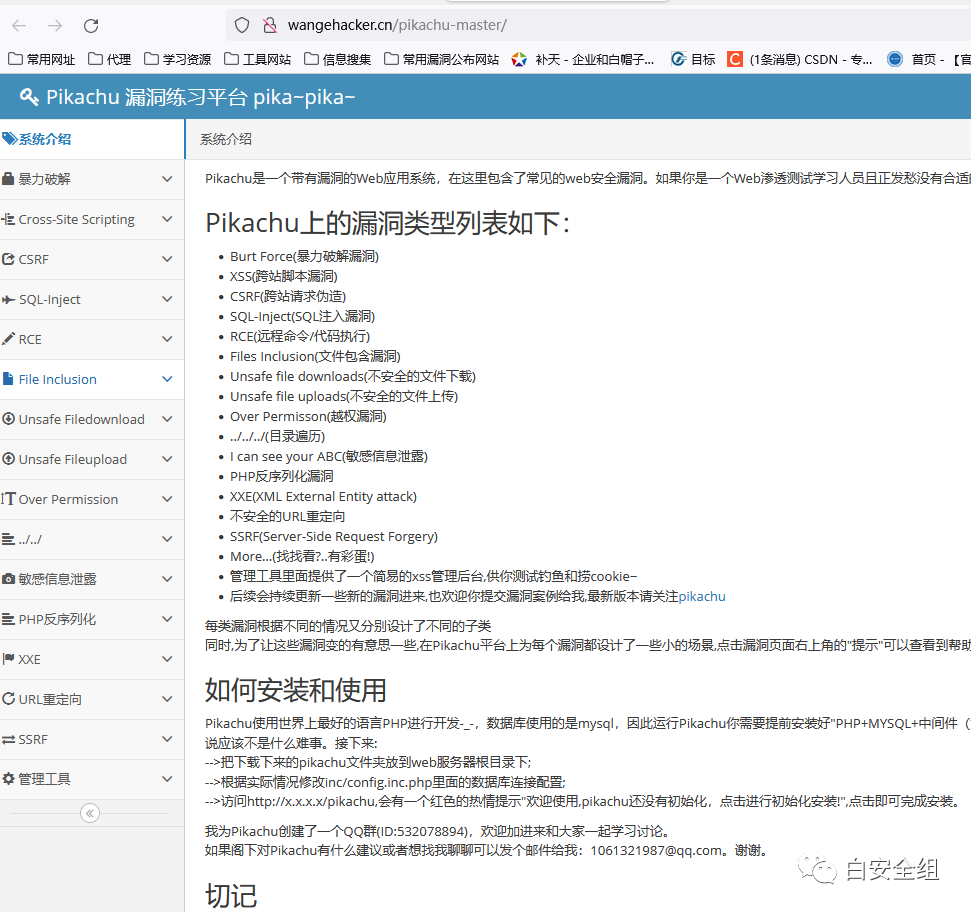Click the insecure connection lock icon

tap(269, 25)
